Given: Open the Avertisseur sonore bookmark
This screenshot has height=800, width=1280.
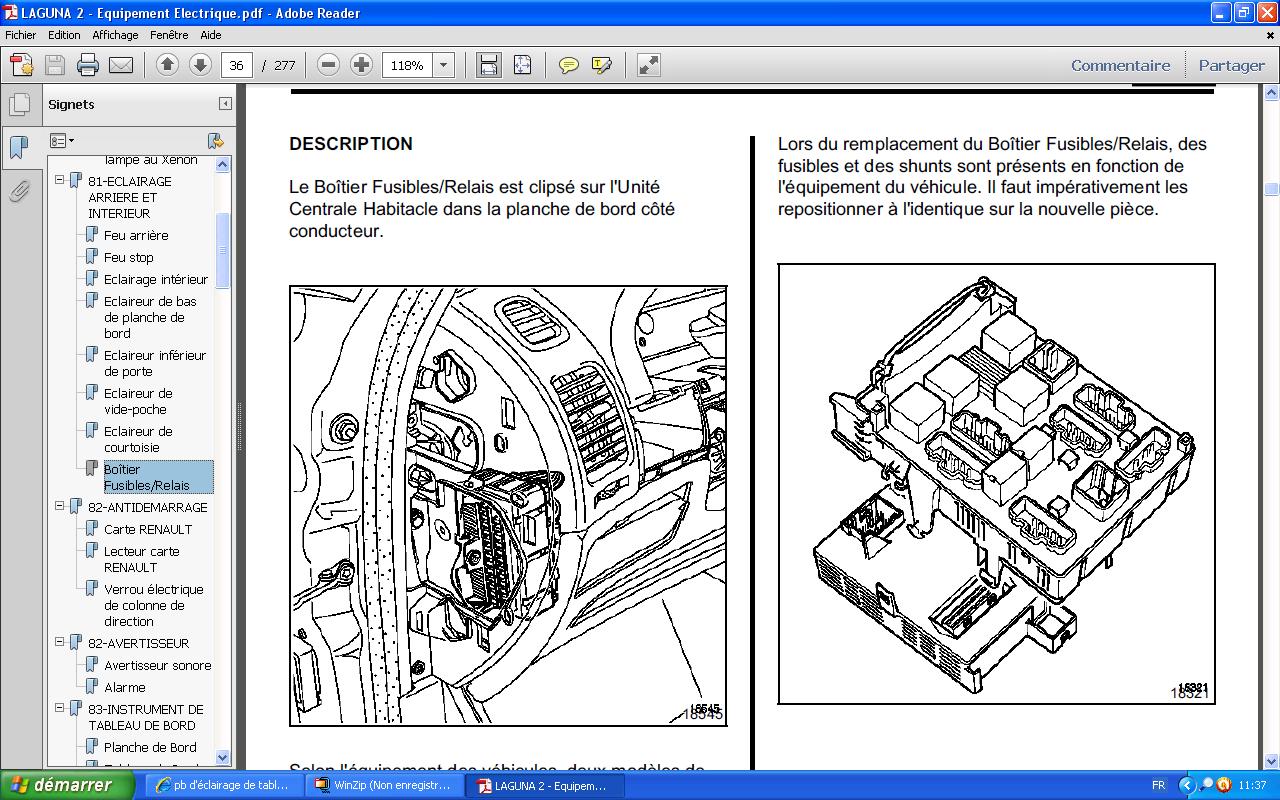Looking at the screenshot, I should 158,665.
